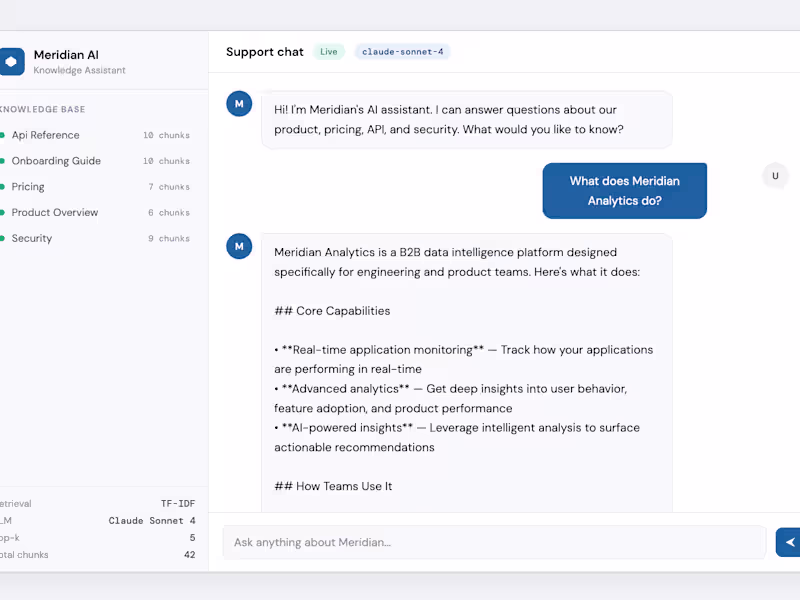This screenshot has height=600, width=800.
Task: Click the user avatar circle labeled U
Action: (775, 175)
